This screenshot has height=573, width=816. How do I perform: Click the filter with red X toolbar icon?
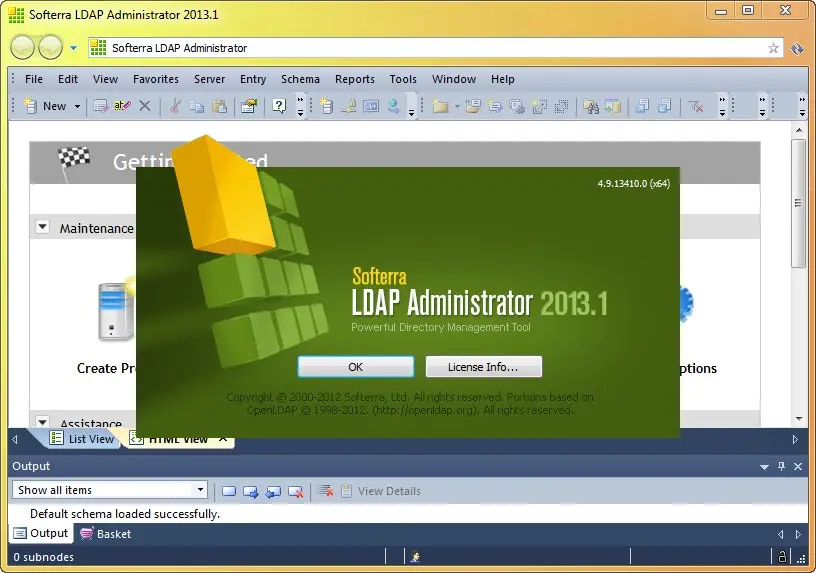tap(695, 106)
